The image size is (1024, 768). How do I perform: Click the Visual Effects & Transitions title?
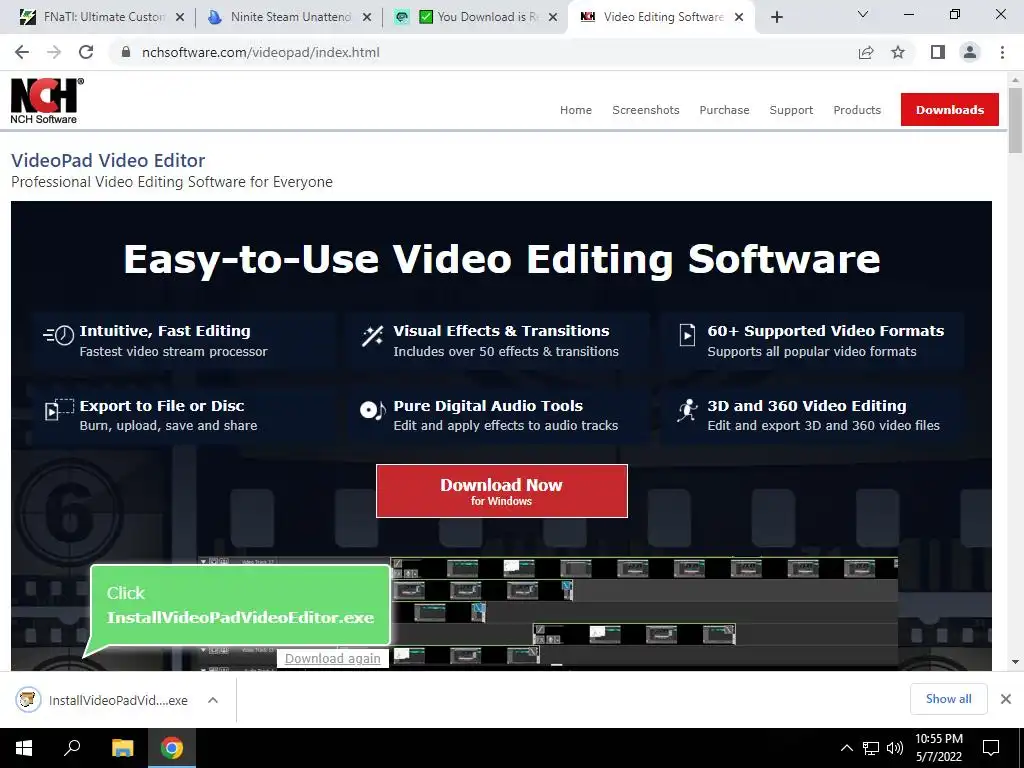[501, 330]
